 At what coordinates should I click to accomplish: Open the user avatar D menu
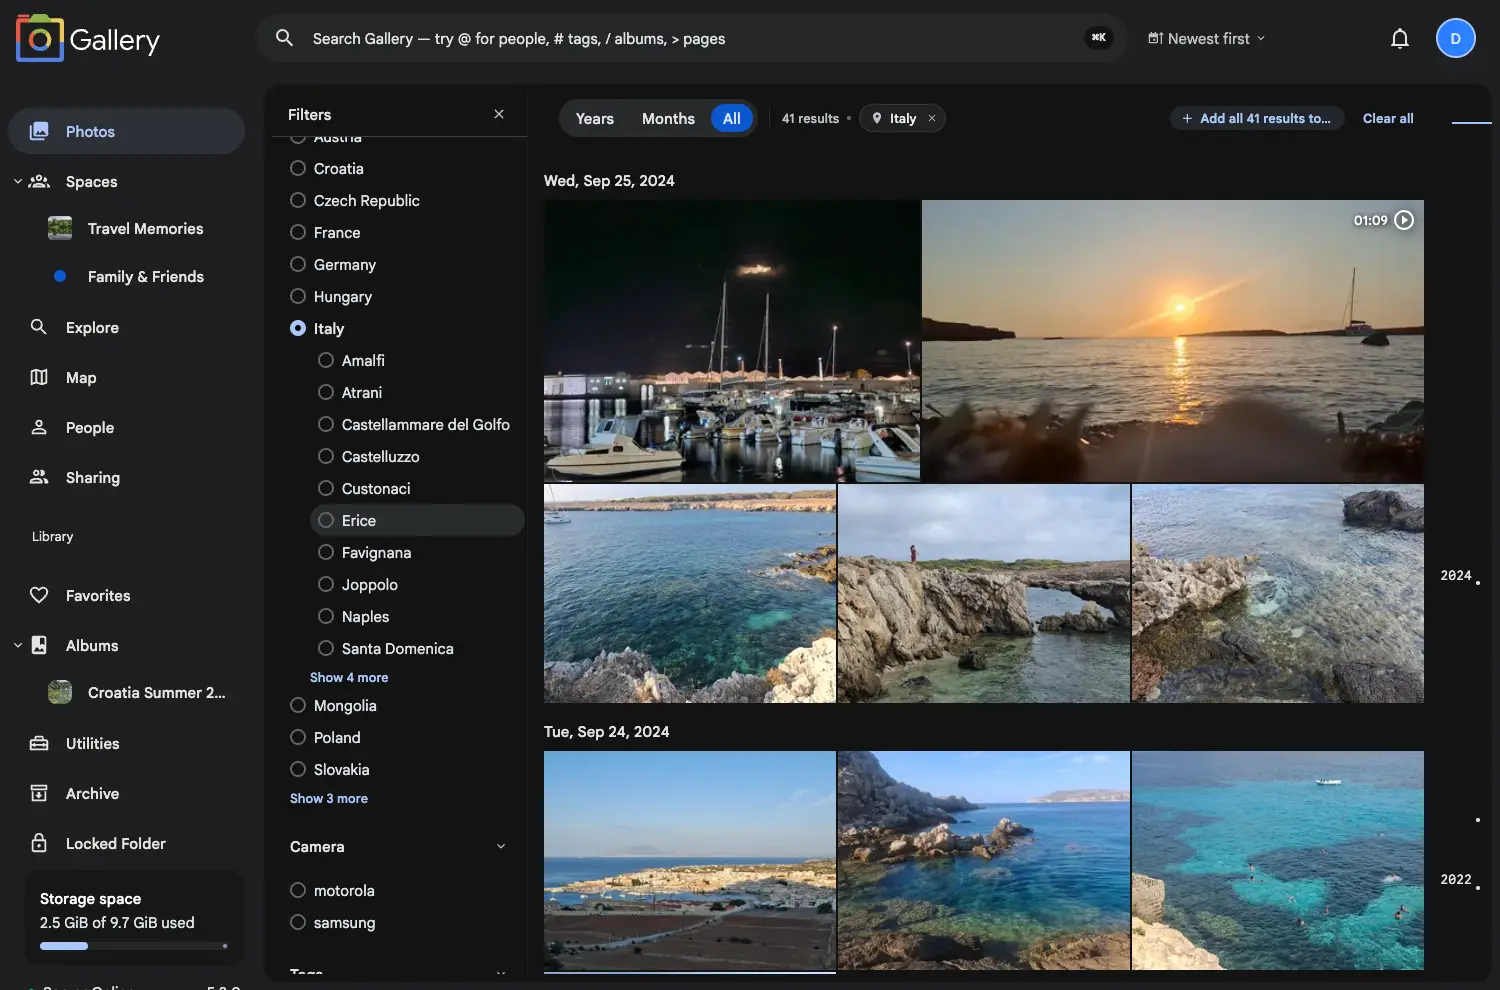(1455, 38)
